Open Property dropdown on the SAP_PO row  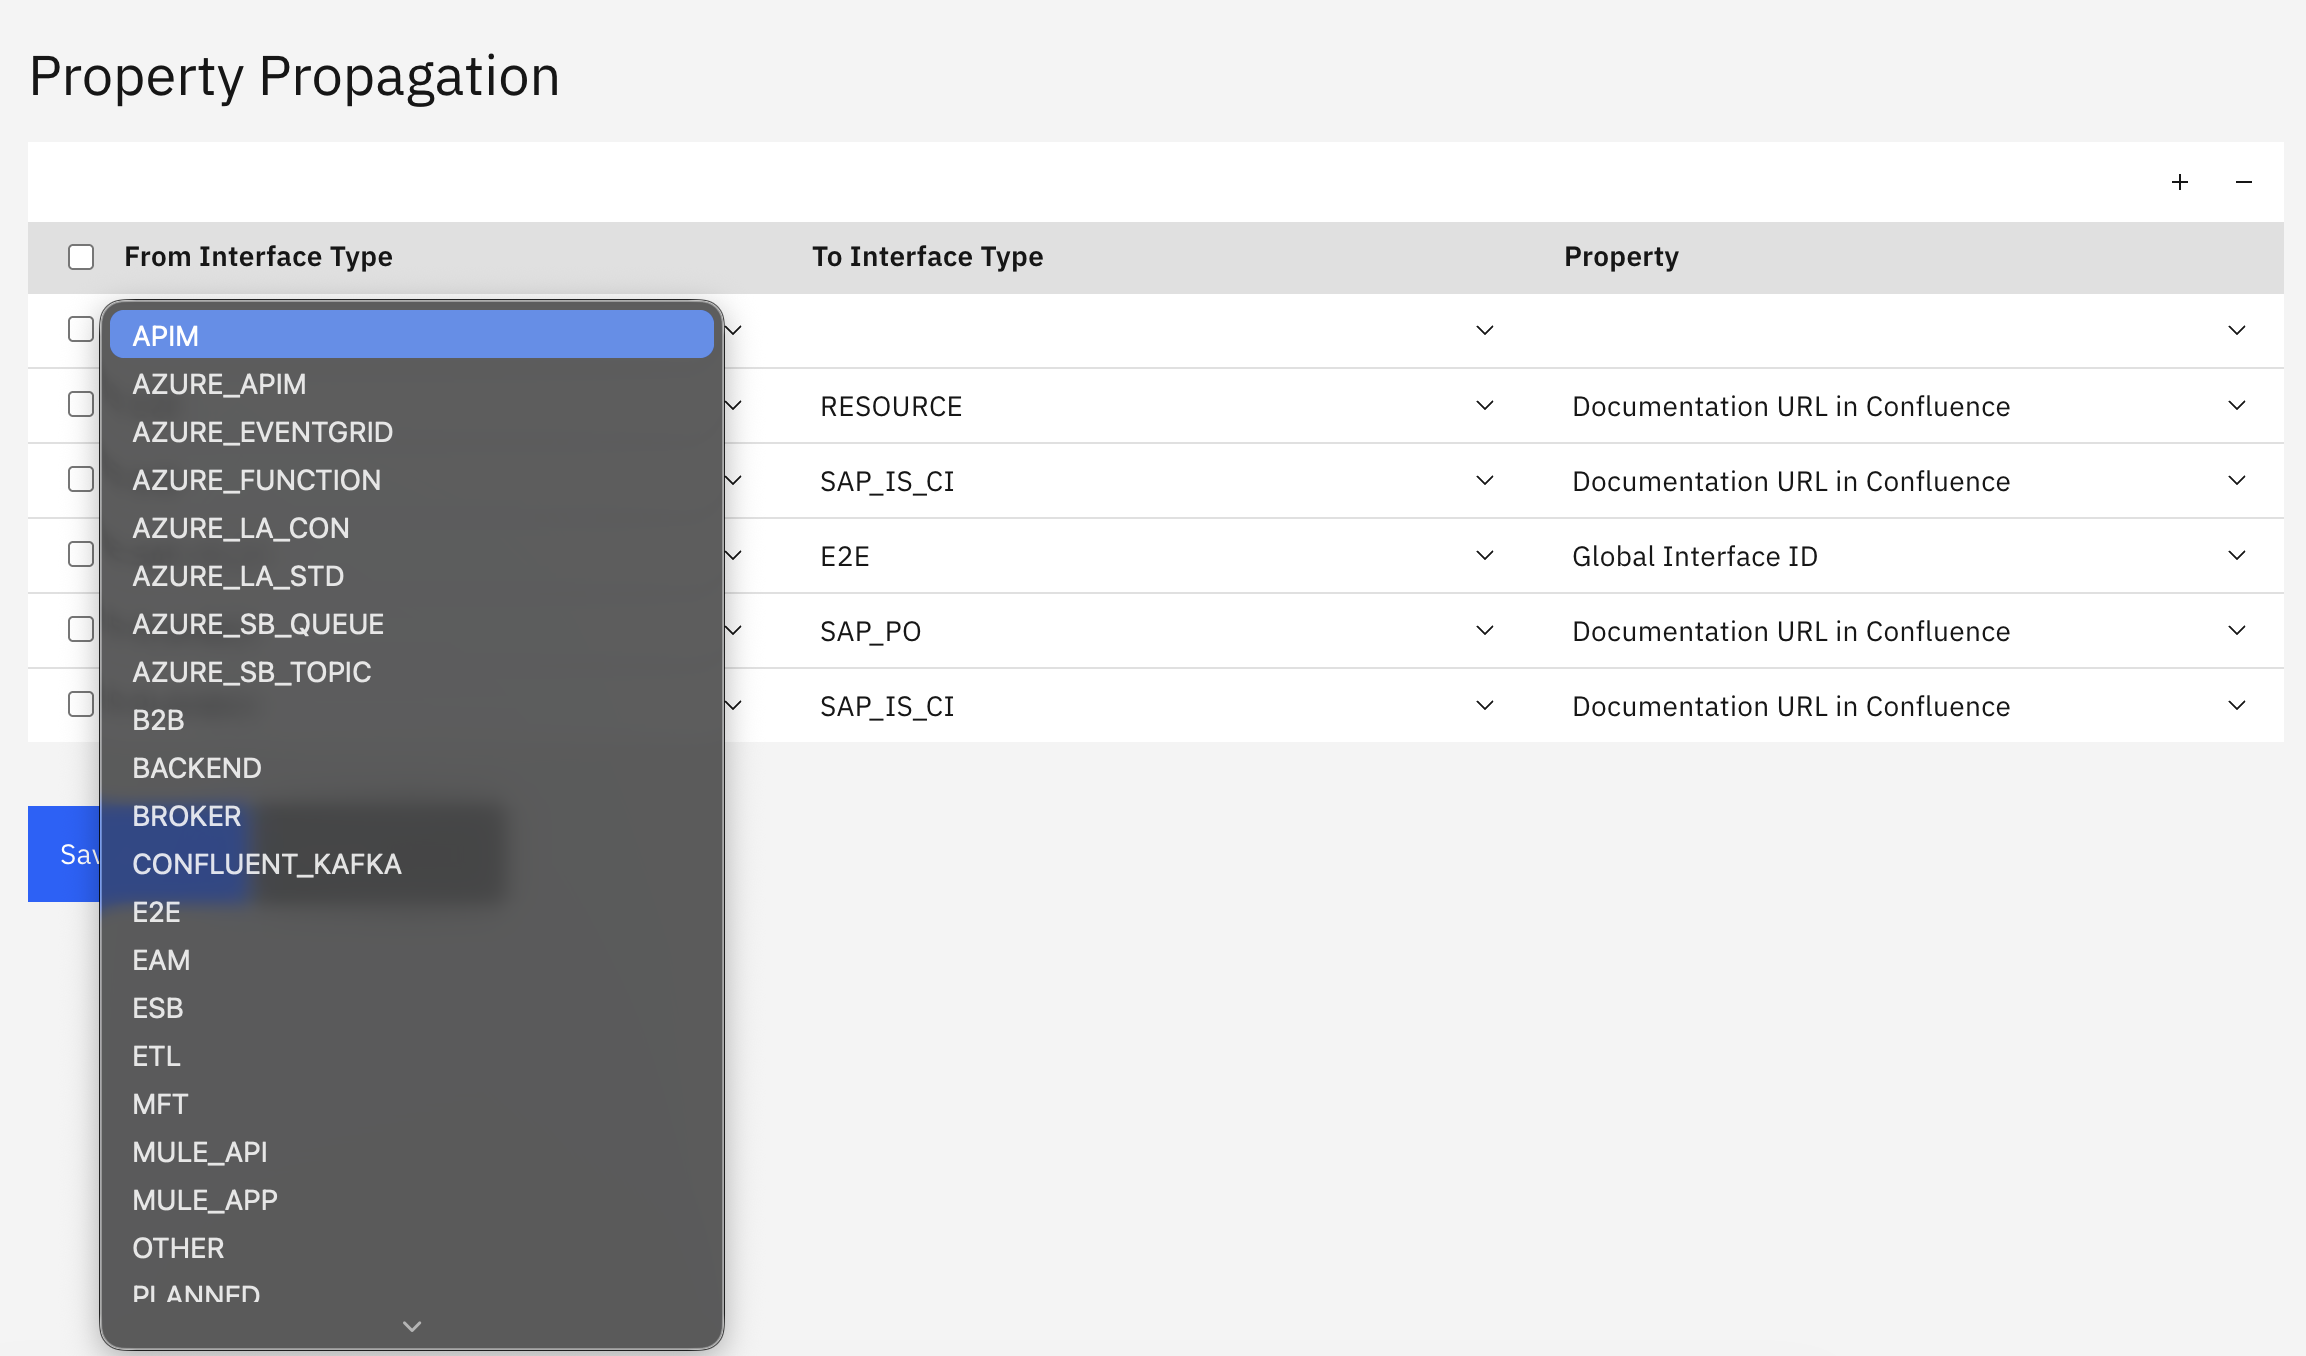(x=1908, y=630)
